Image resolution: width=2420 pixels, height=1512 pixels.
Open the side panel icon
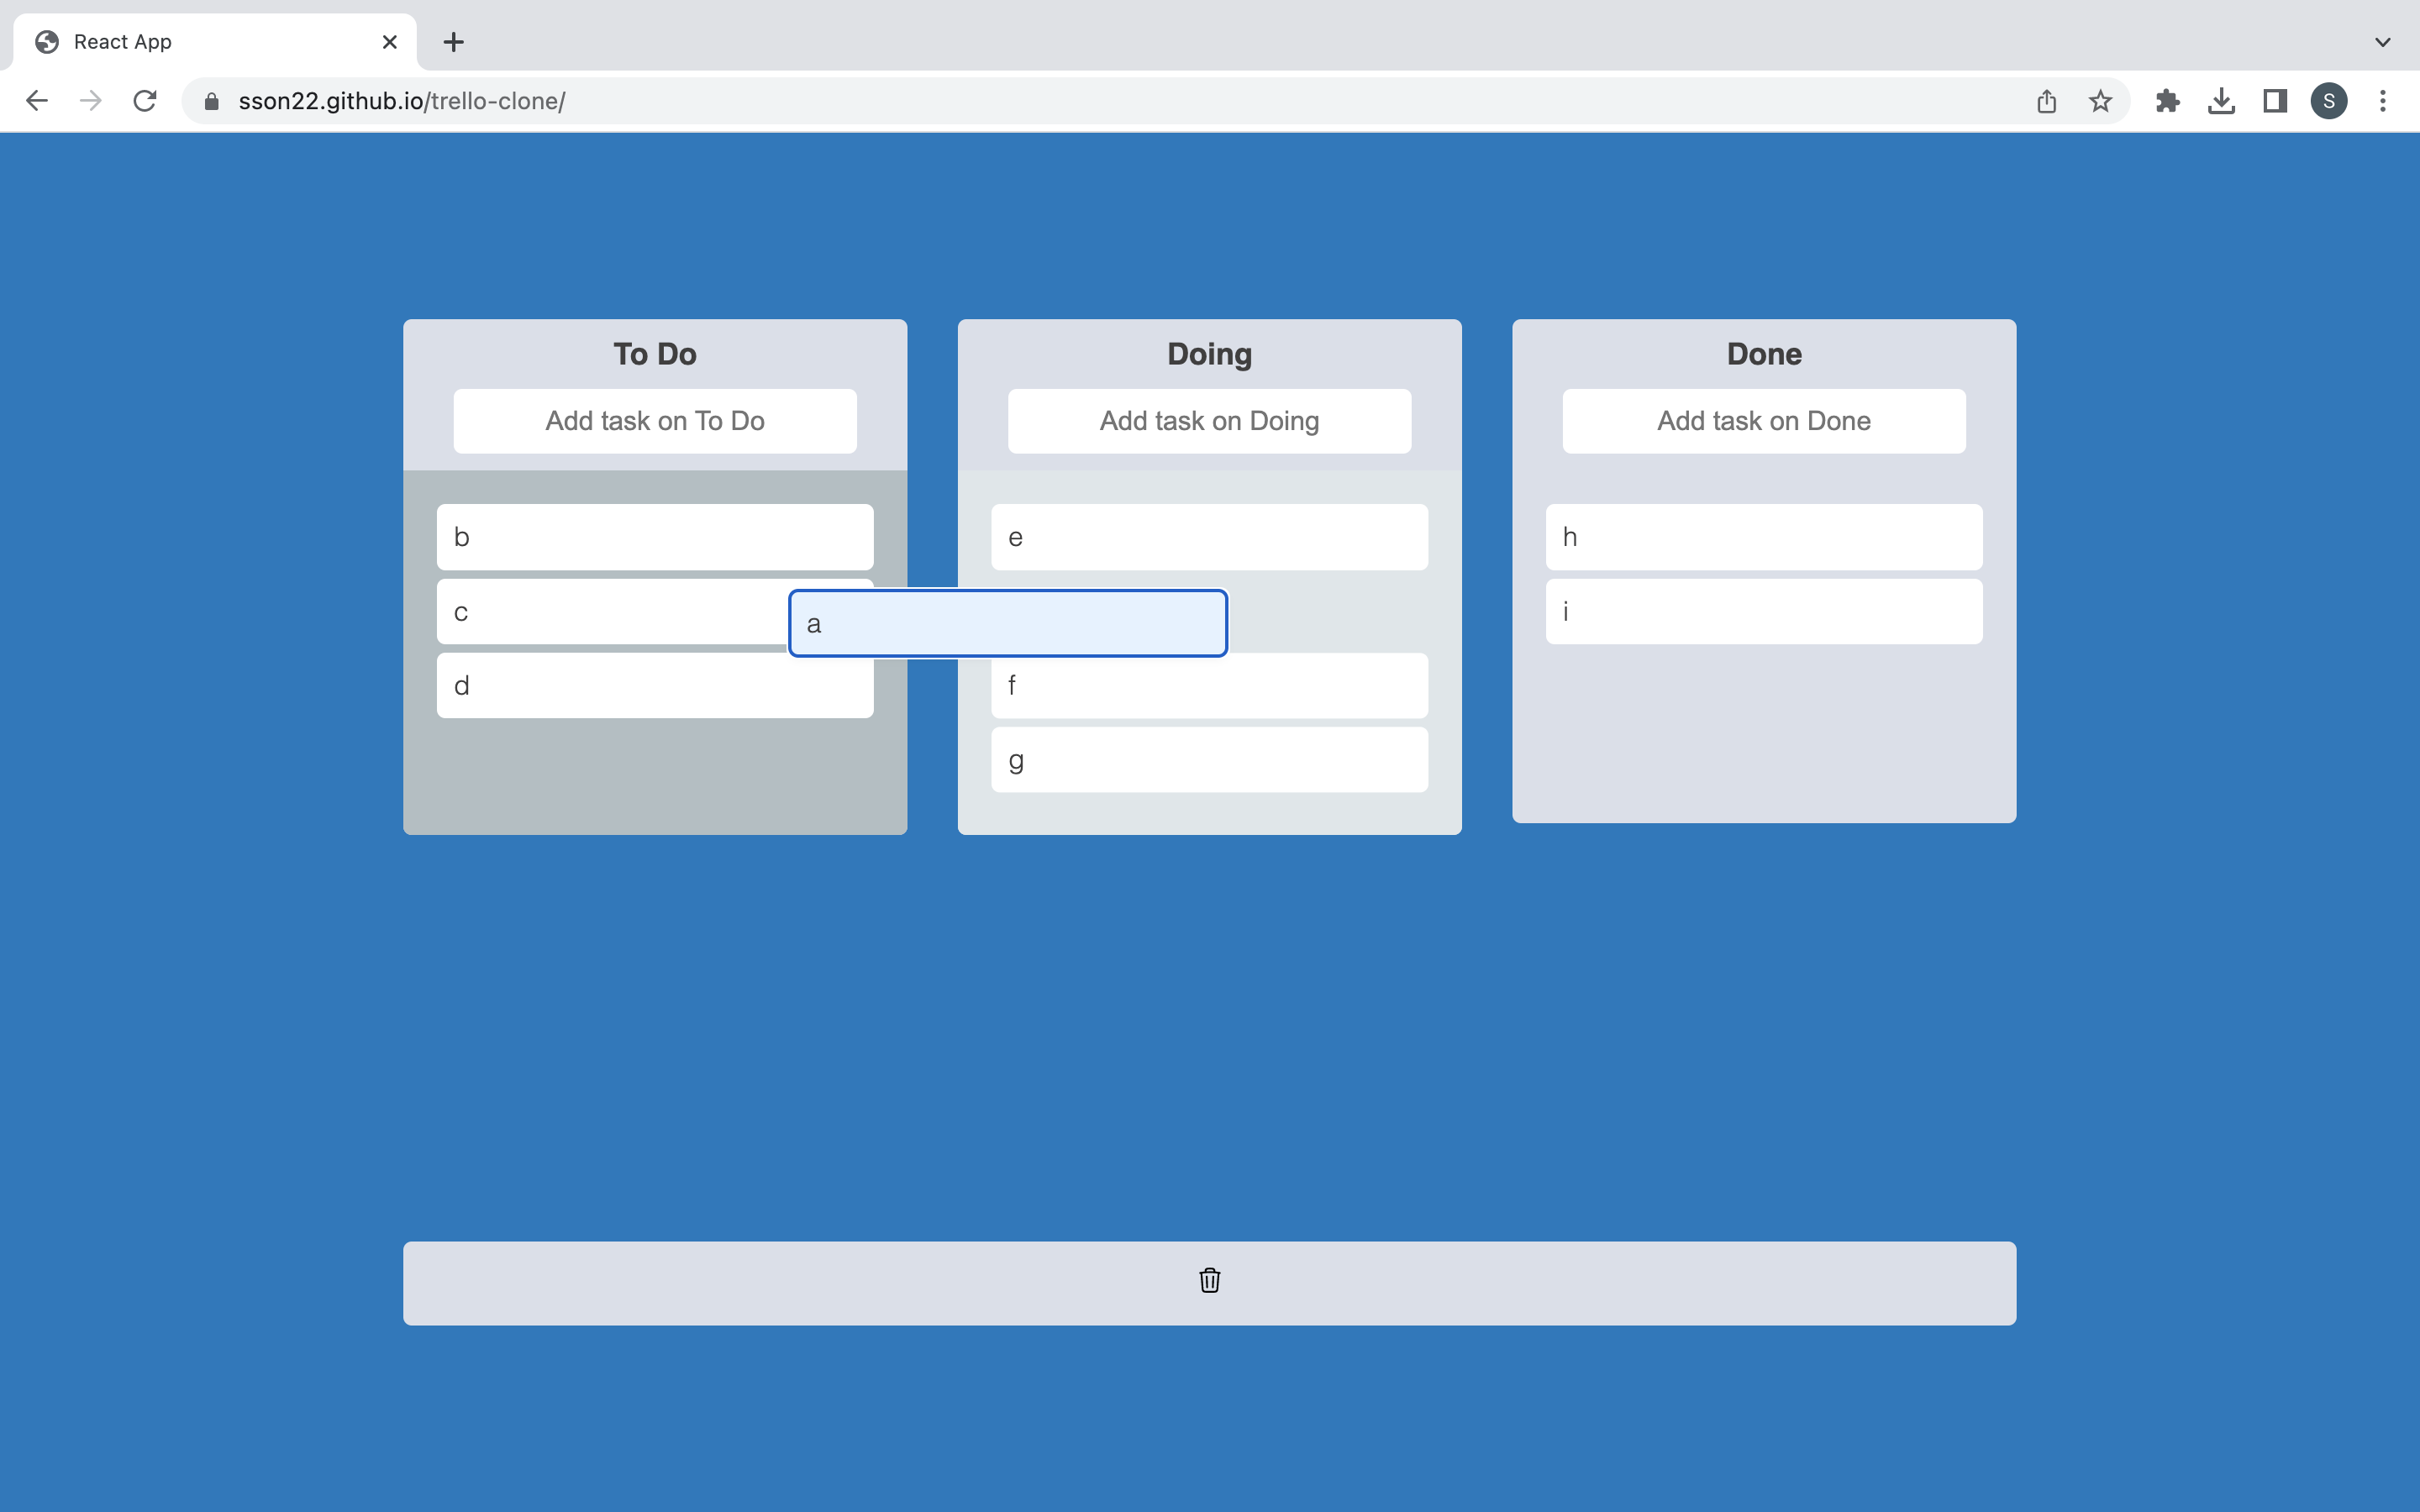coord(2273,100)
